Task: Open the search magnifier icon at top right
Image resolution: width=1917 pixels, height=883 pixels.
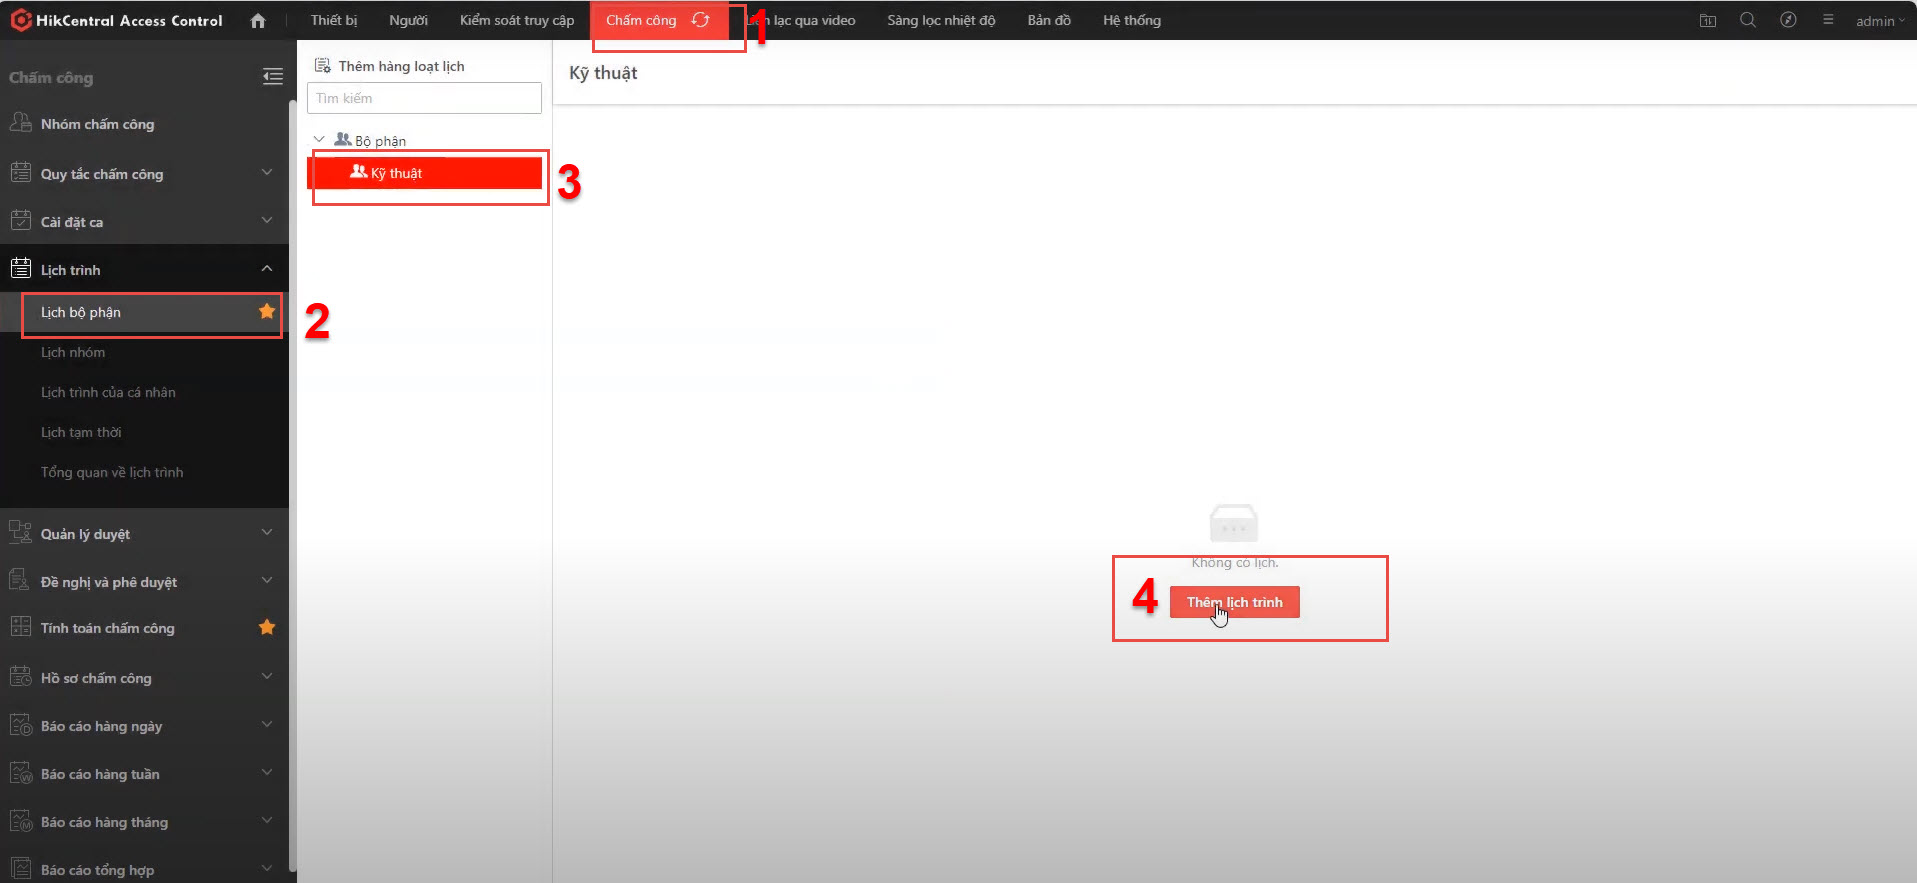Action: click(x=1748, y=20)
